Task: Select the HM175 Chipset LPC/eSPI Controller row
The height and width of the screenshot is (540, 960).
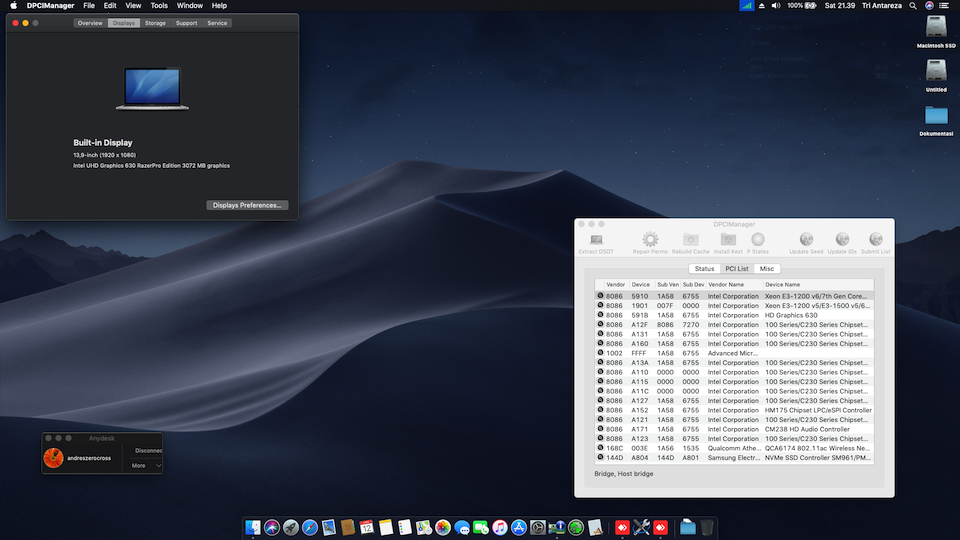Action: point(734,410)
